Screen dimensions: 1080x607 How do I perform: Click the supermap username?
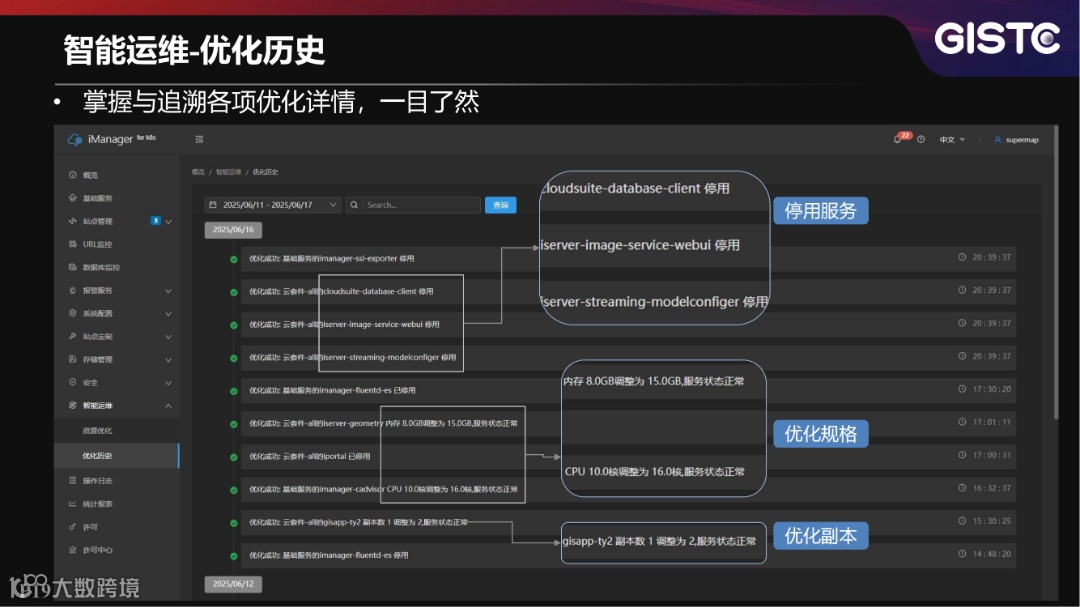(x=1022, y=140)
